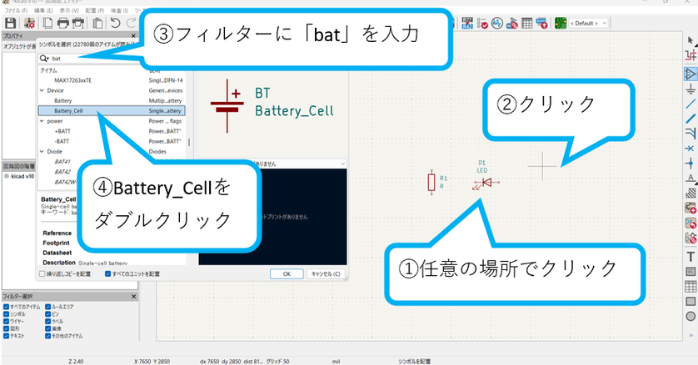Click OK in the symbol chooser

tap(287, 274)
